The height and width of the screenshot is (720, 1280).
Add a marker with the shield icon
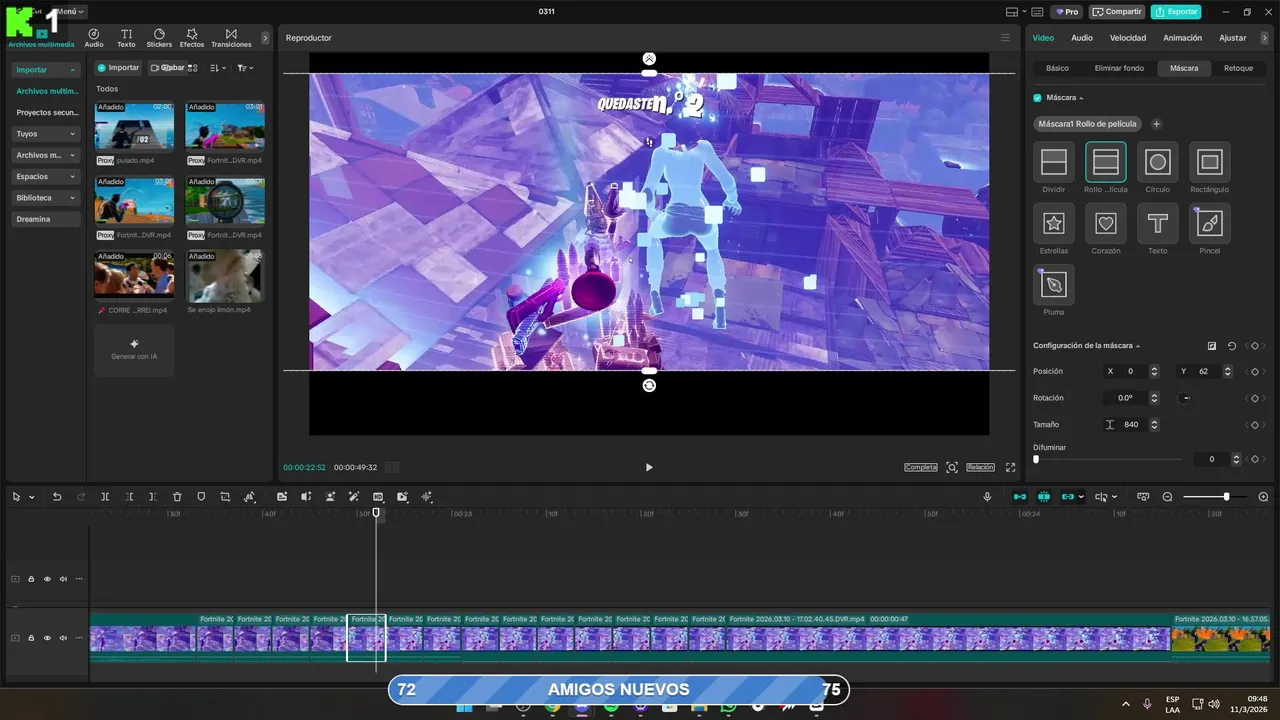[x=201, y=497]
